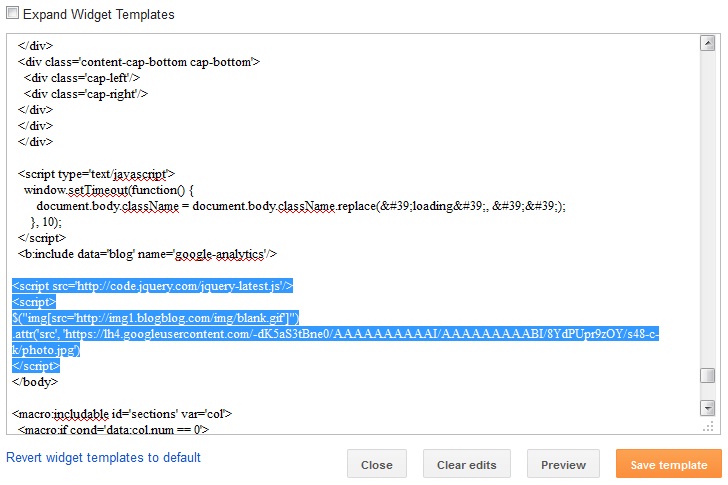Viewport: 728px width, 485px height.
Task: Click the Save template button
Action: (x=669, y=464)
